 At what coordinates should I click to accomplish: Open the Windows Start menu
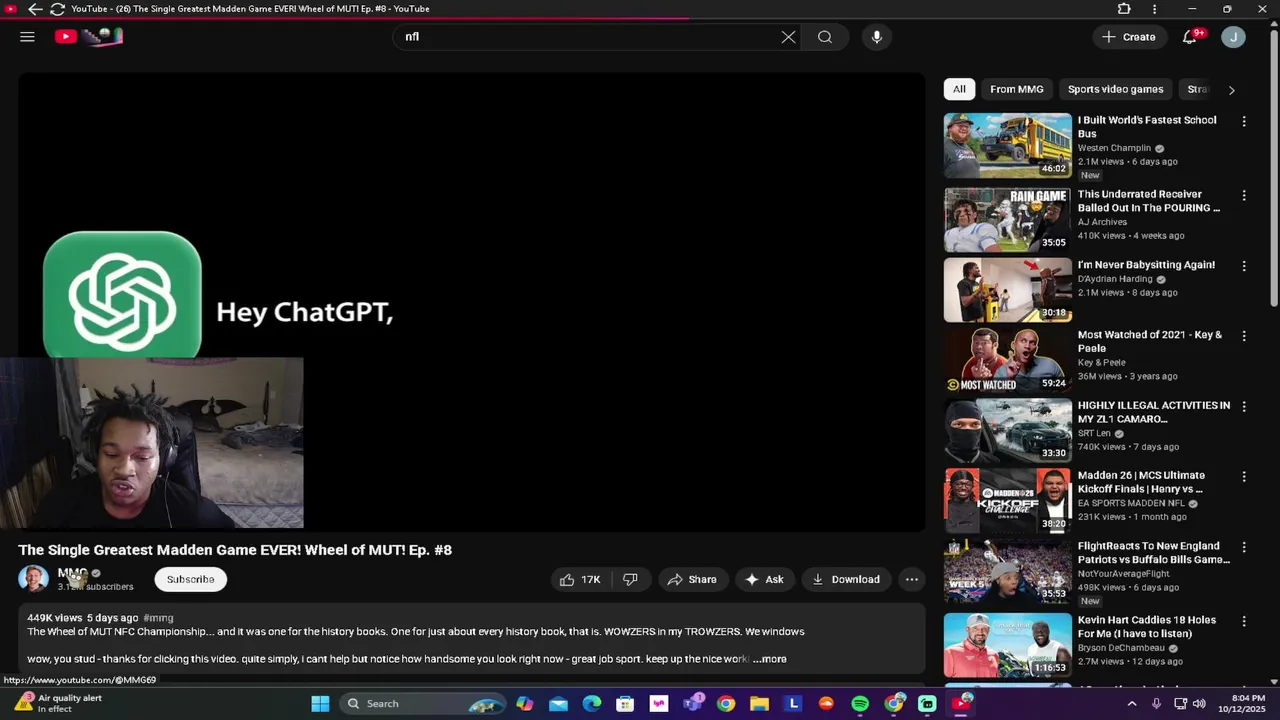320,704
